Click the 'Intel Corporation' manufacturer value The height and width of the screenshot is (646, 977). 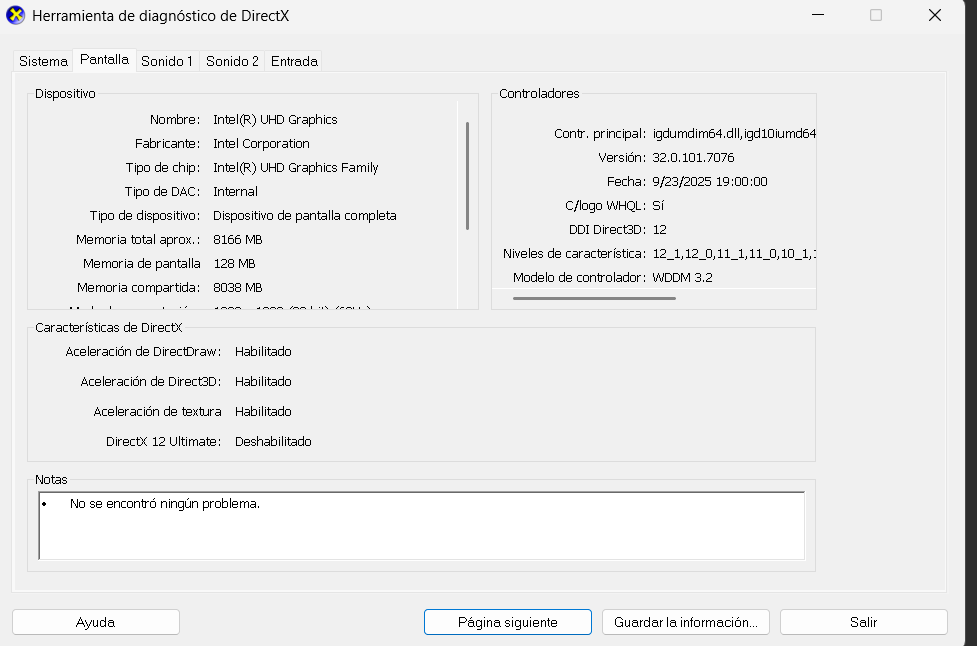tap(261, 144)
